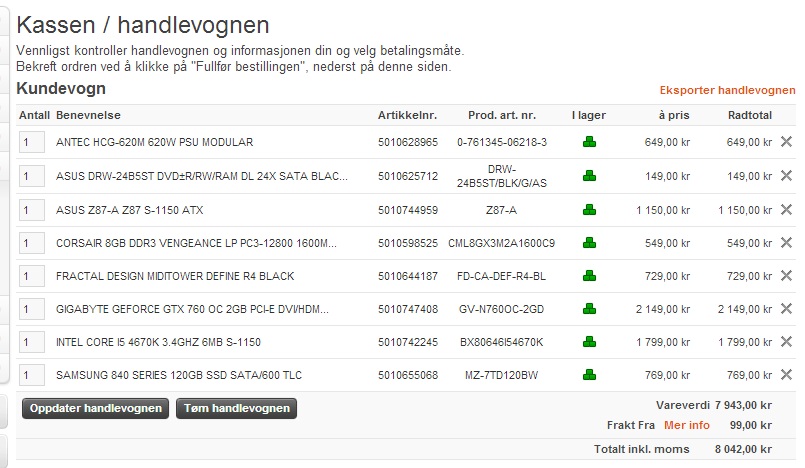Select product code MZ-7TD120BW

pos(502,375)
